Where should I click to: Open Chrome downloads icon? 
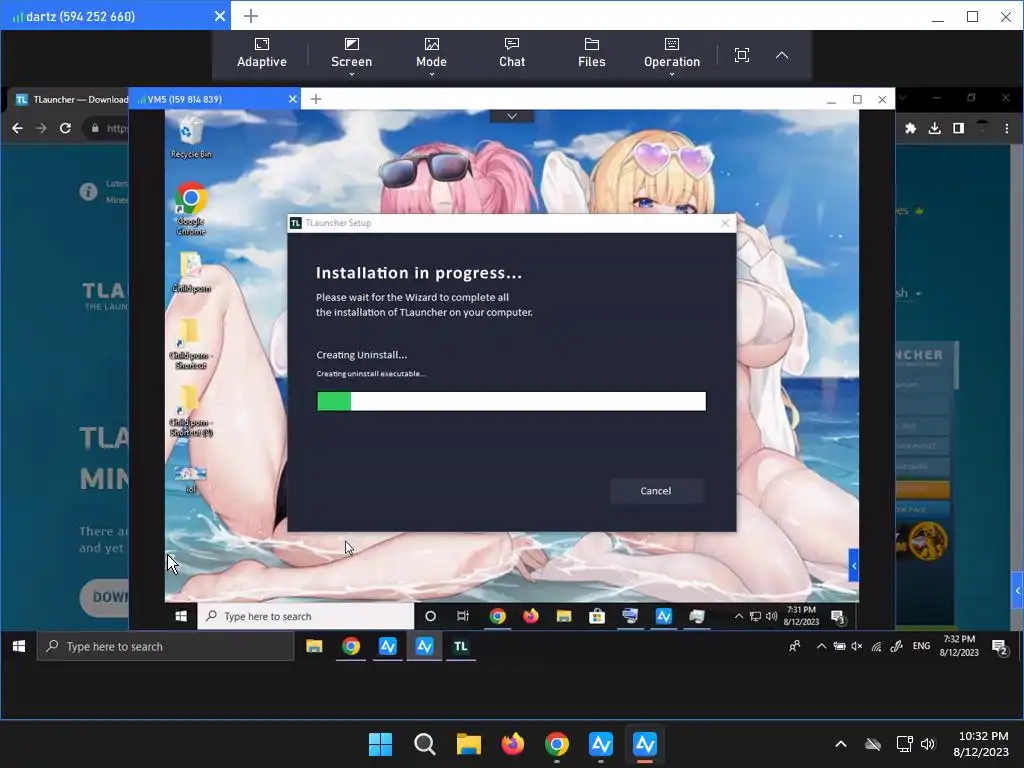pyautogui.click(x=935, y=129)
